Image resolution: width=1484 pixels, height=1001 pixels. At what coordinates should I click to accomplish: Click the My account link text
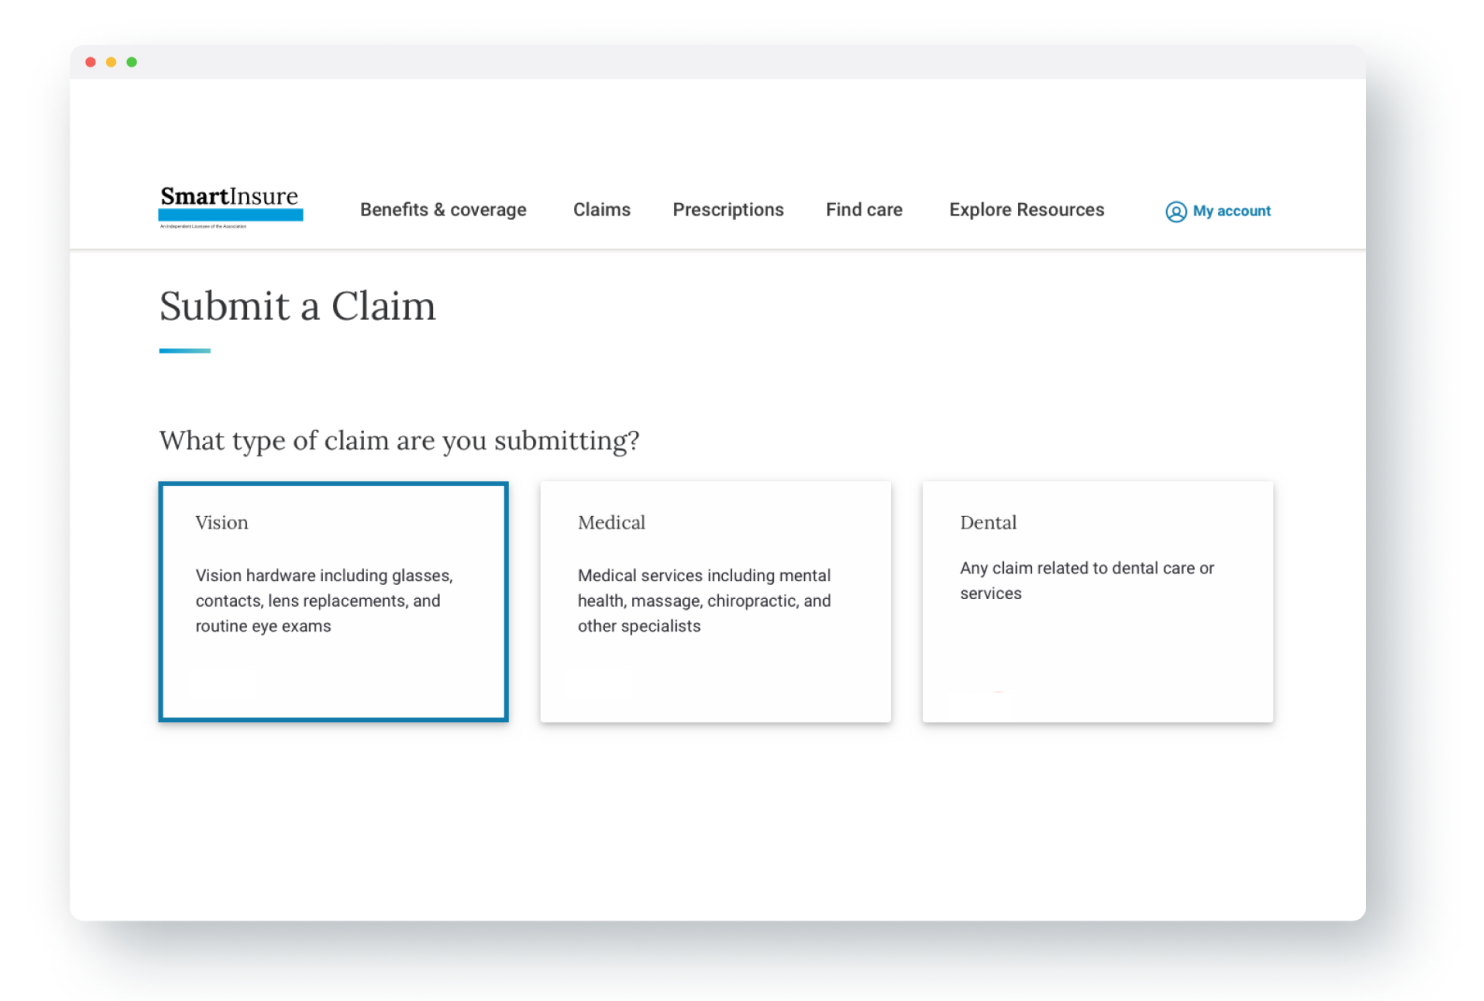pyautogui.click(x=1232, y=211)
